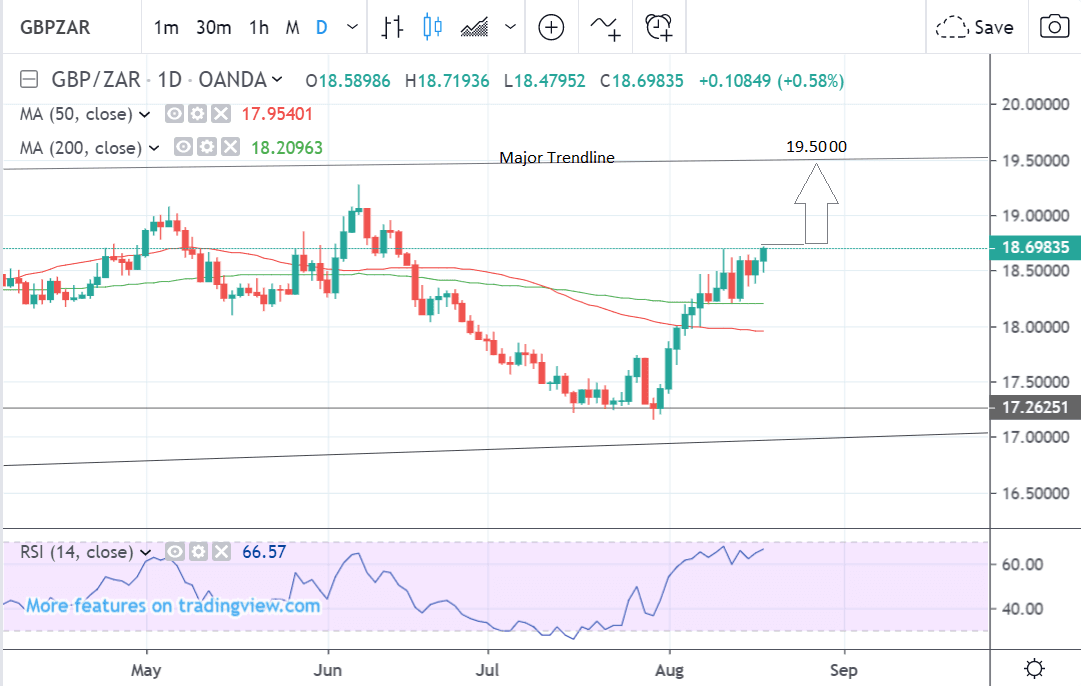Open the indicators menu icon
The width and height of the screenshot is (1089, 690).
[604, 27]
